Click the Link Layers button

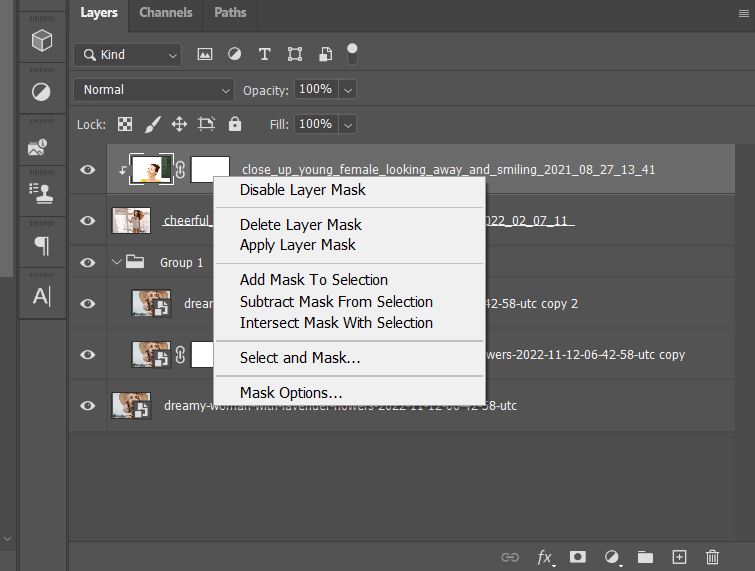click(510, 557)
